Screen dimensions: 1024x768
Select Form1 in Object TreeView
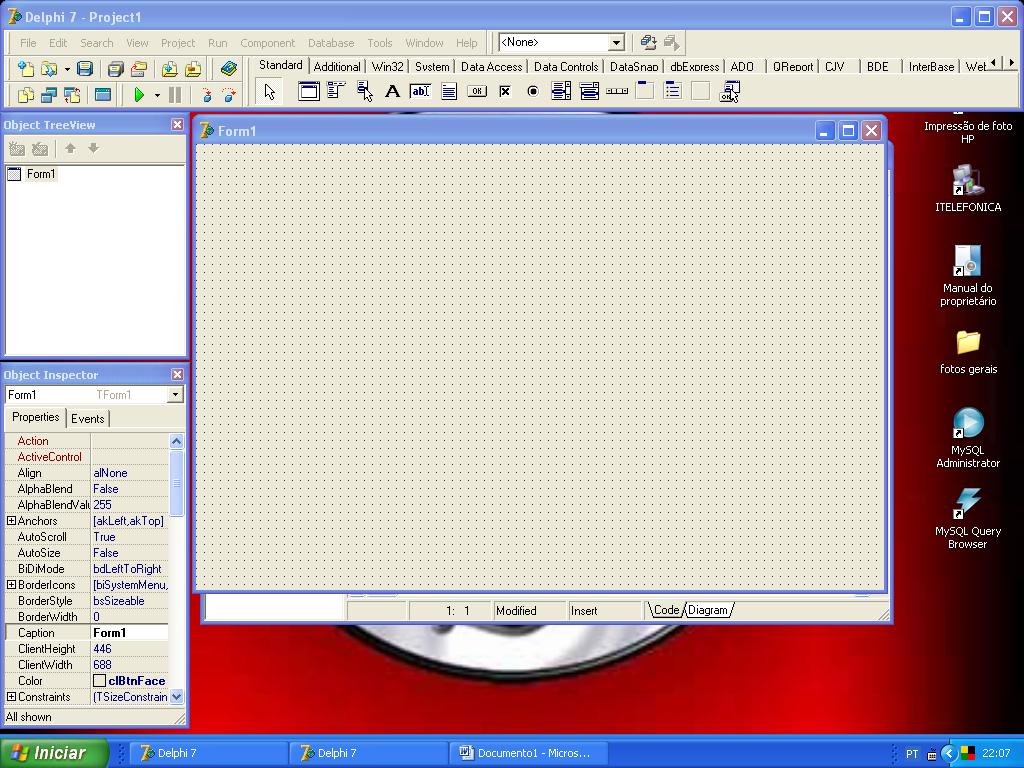[x=41, y=174]
